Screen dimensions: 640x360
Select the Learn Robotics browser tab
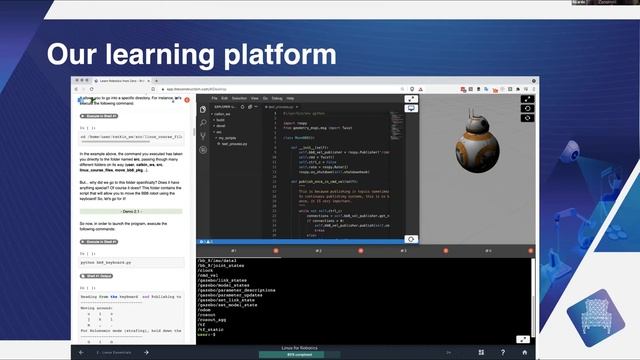122,81
